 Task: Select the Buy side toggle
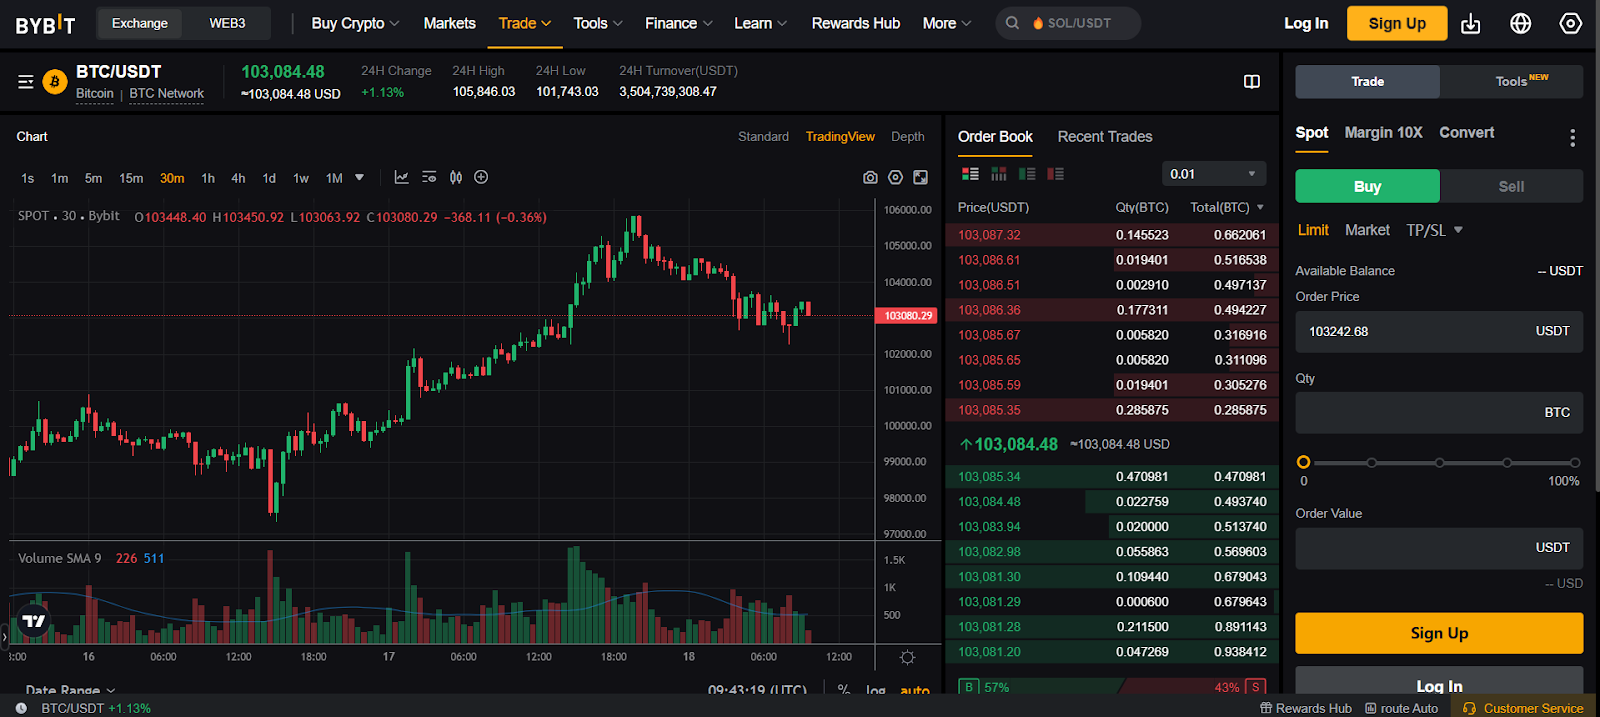(1367, 186)
